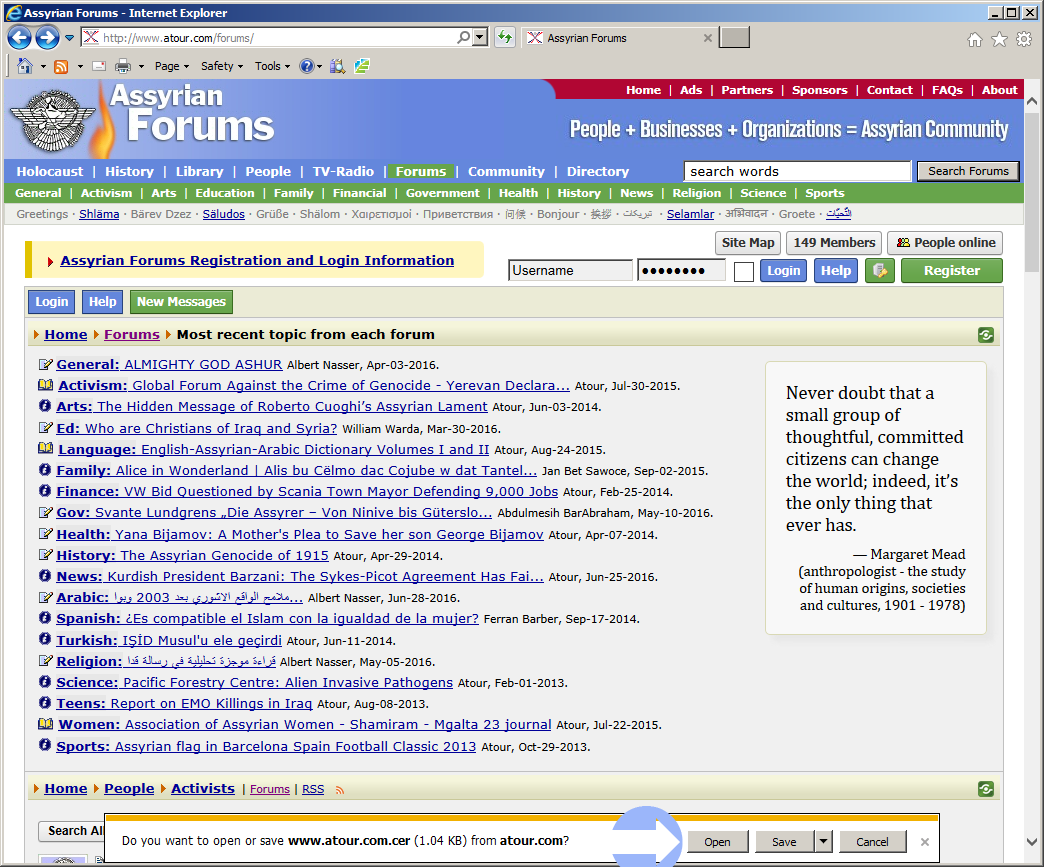Switch to the Assyrian Forums browser tab

[619, 38]
